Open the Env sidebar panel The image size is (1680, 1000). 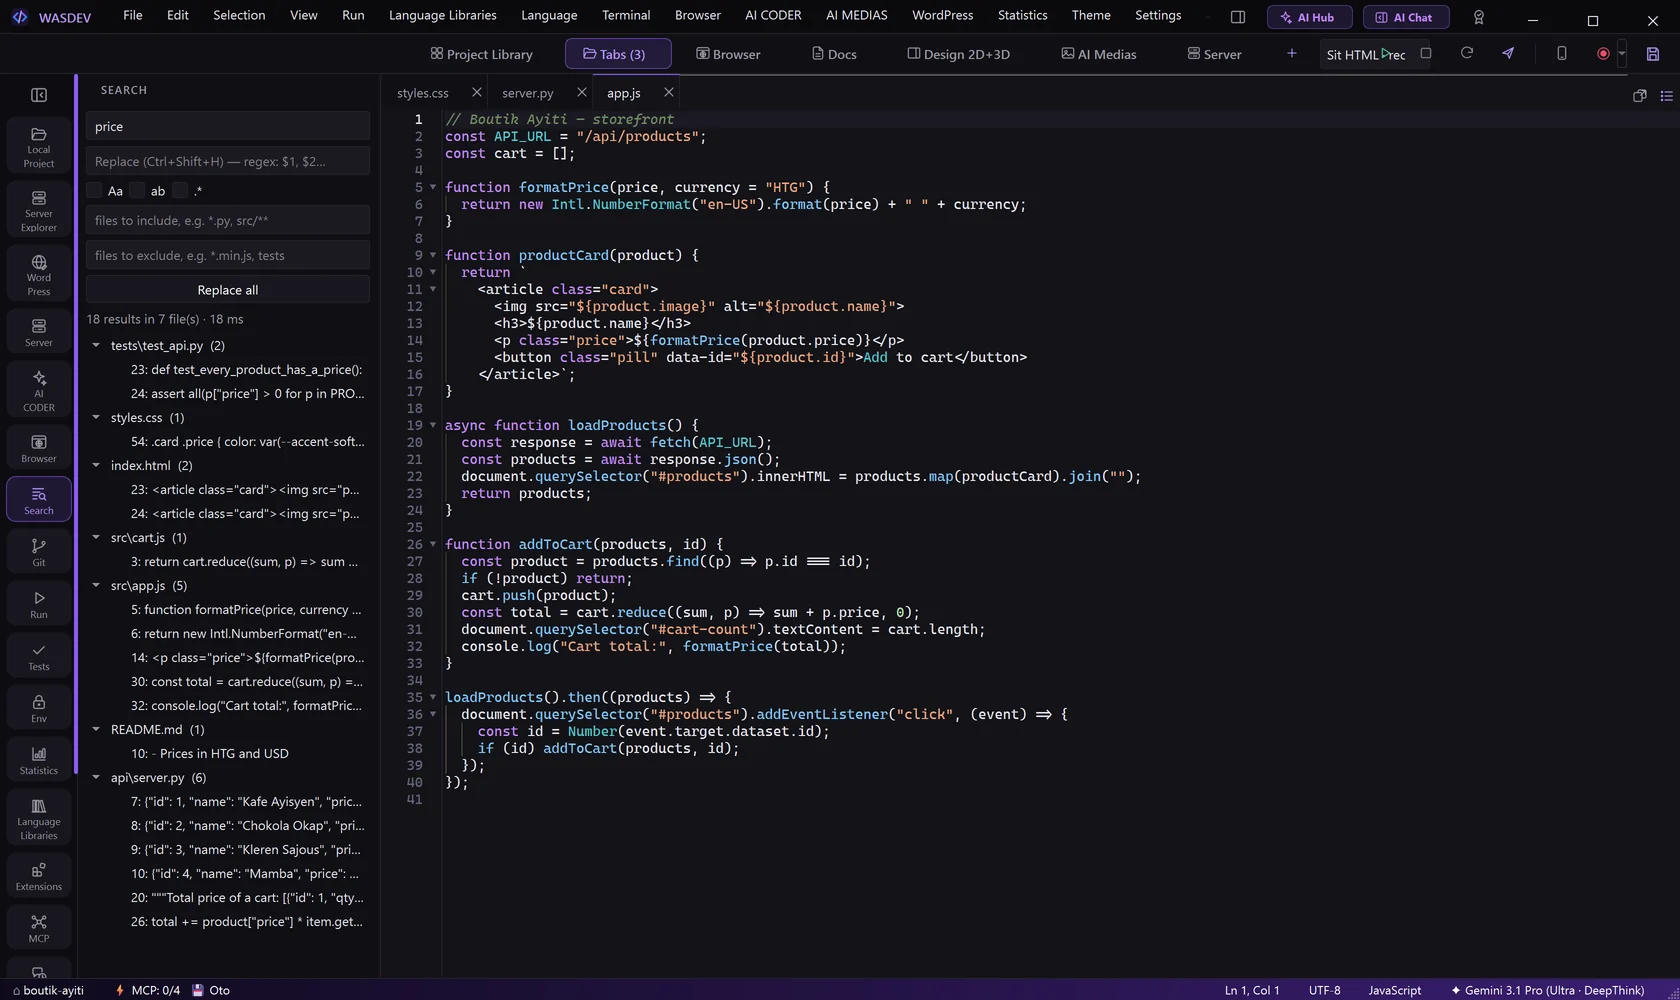[x=39, y=707]
